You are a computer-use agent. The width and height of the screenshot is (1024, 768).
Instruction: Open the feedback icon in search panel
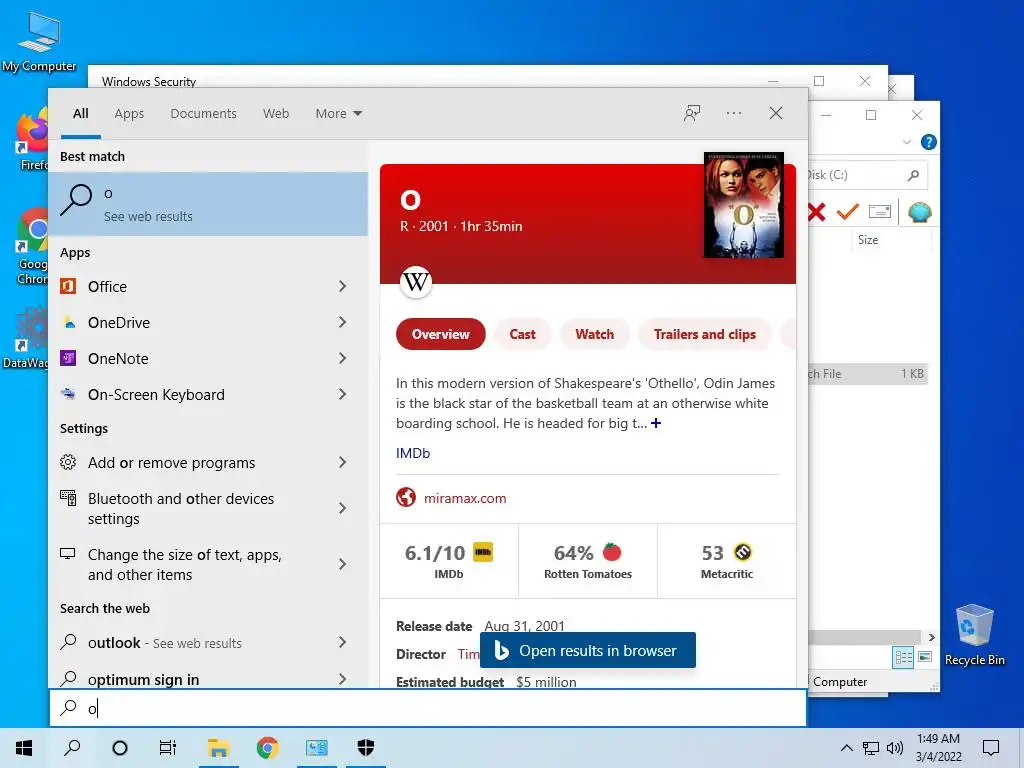[x=692, y=113]
